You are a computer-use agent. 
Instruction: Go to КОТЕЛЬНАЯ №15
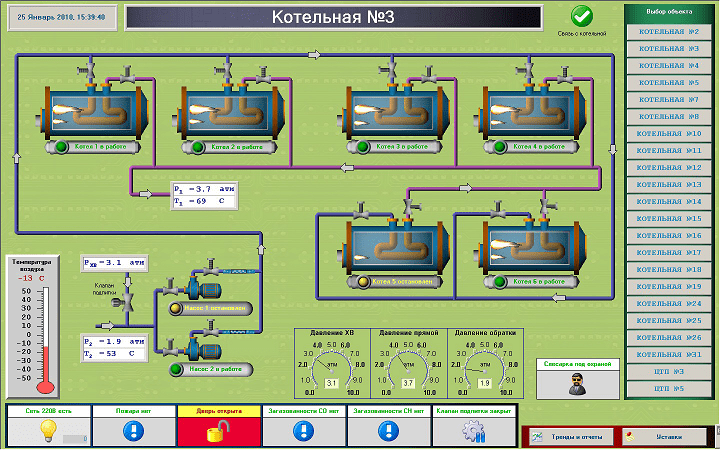(x=669, y=219)
